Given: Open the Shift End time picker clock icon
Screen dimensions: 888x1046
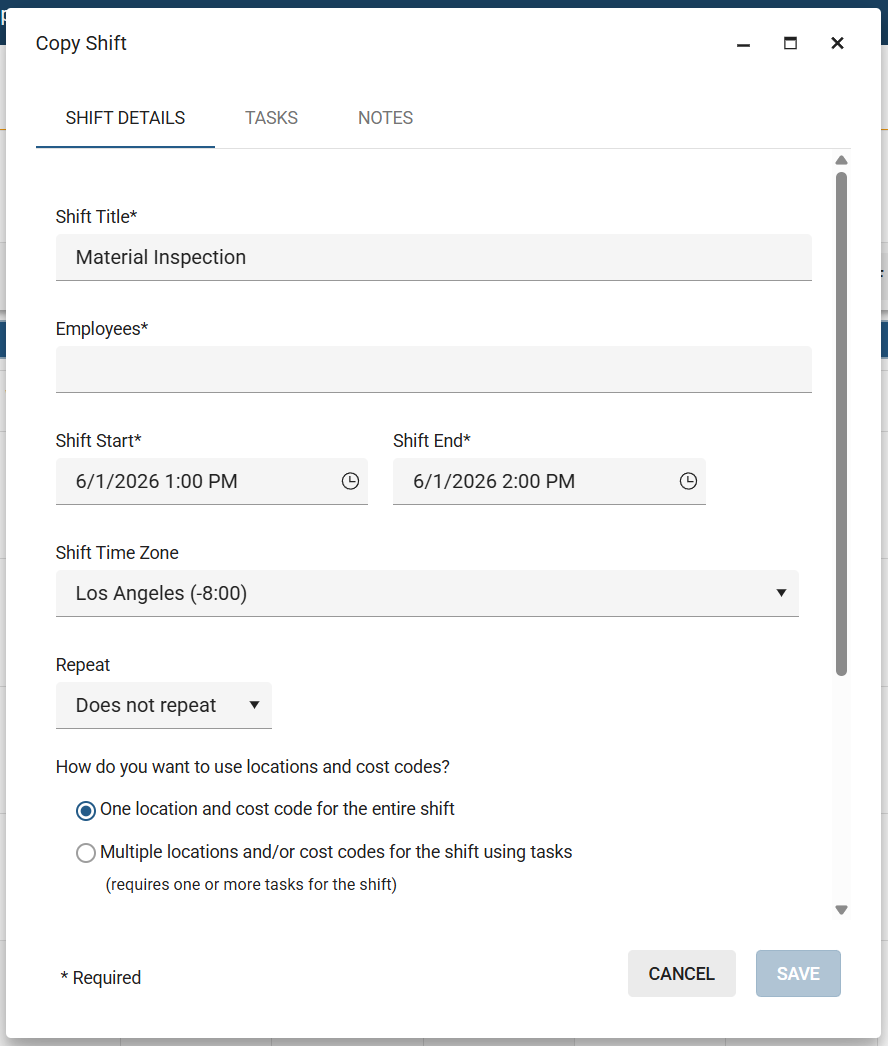Looking at the screenshot, I should pyautogui.click(x=688, y=481).
